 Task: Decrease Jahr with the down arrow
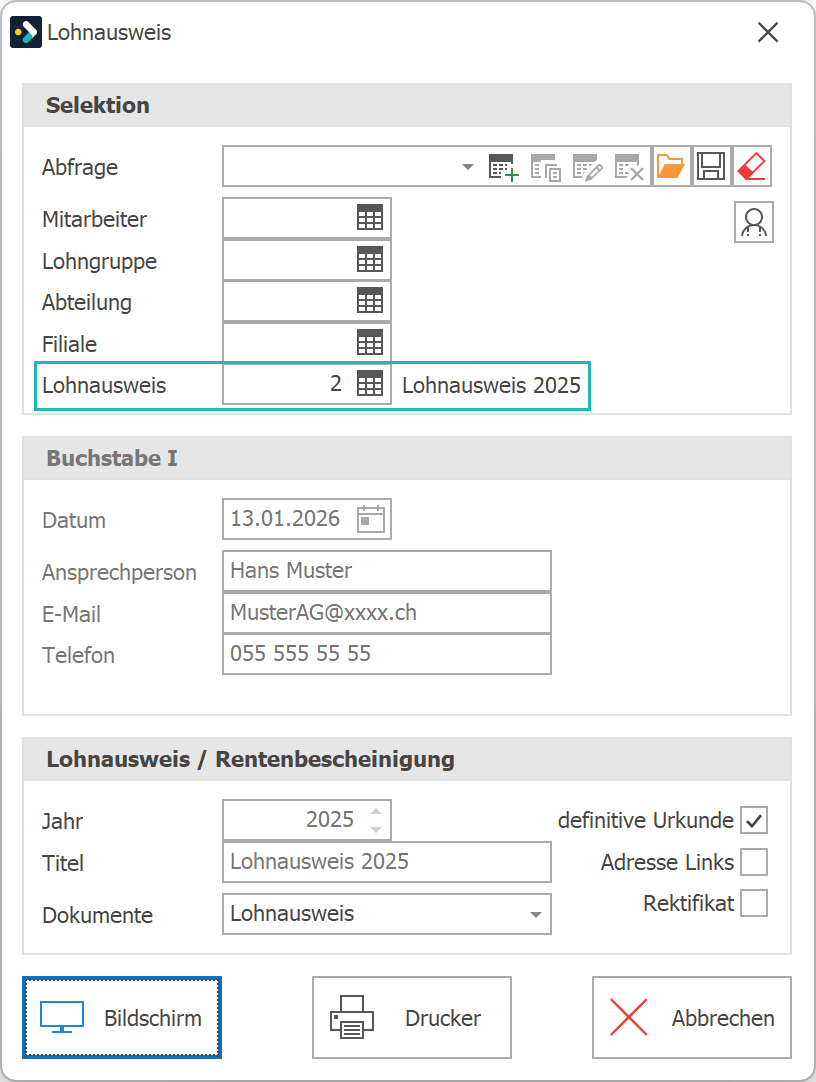click(x=376, y=829)
